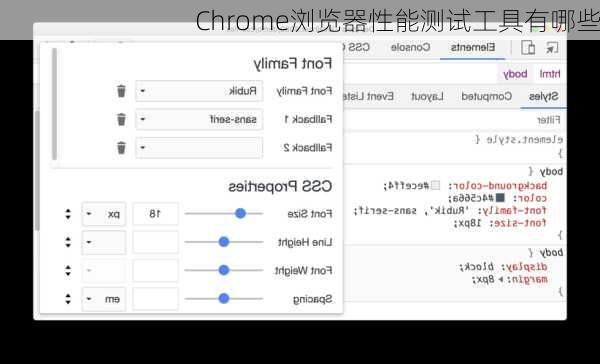Viewport: 600px width, 364px height.
Task: Click the Spacing value field
Action: 155,299
